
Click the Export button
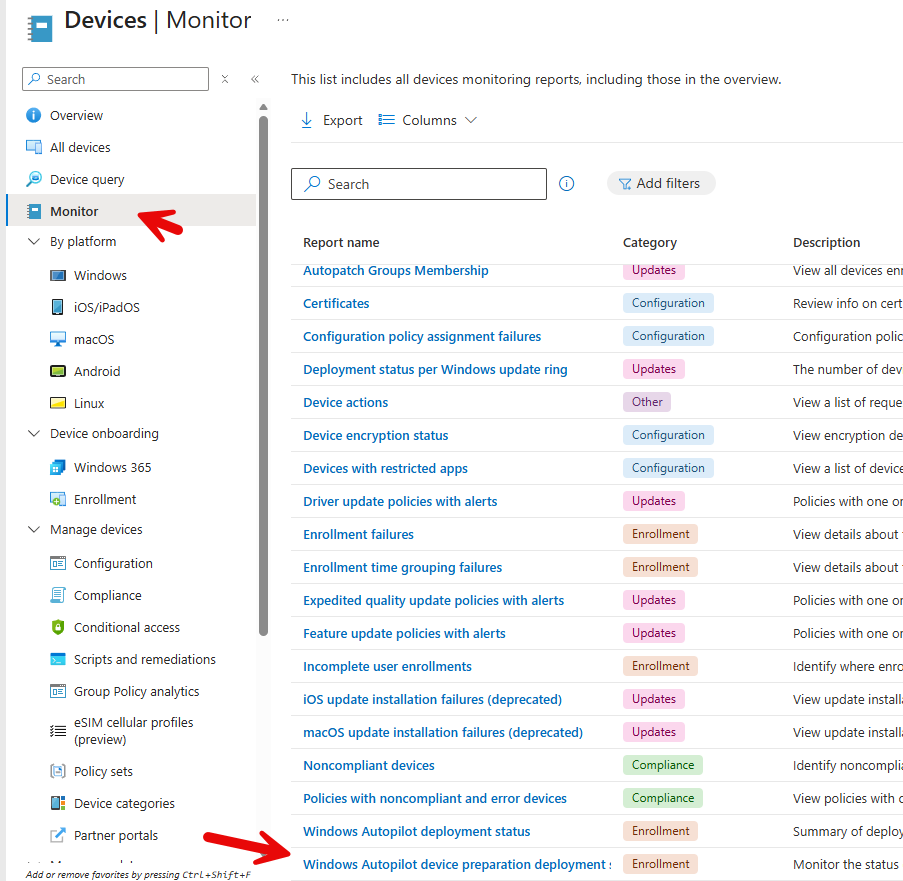coord(332,120)
